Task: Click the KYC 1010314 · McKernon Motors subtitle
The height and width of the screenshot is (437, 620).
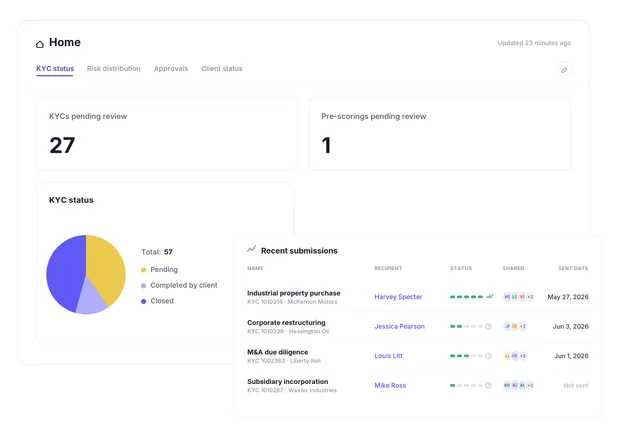Action: (292, 302)
